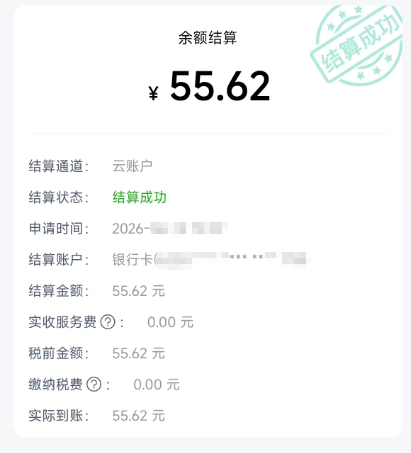
Task: Click the 结算金额 value 55.62 元
Action: click(x=139, y=291)
